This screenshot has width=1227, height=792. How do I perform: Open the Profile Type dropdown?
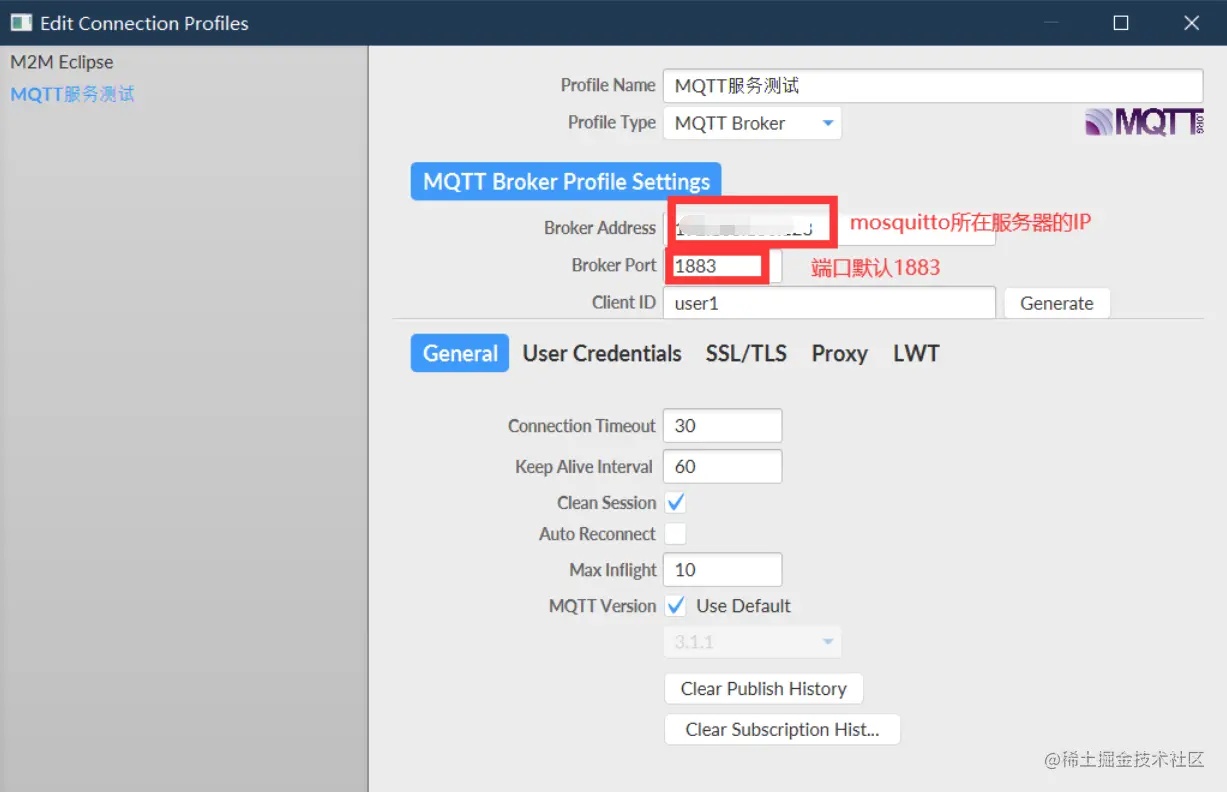[752, 123]
